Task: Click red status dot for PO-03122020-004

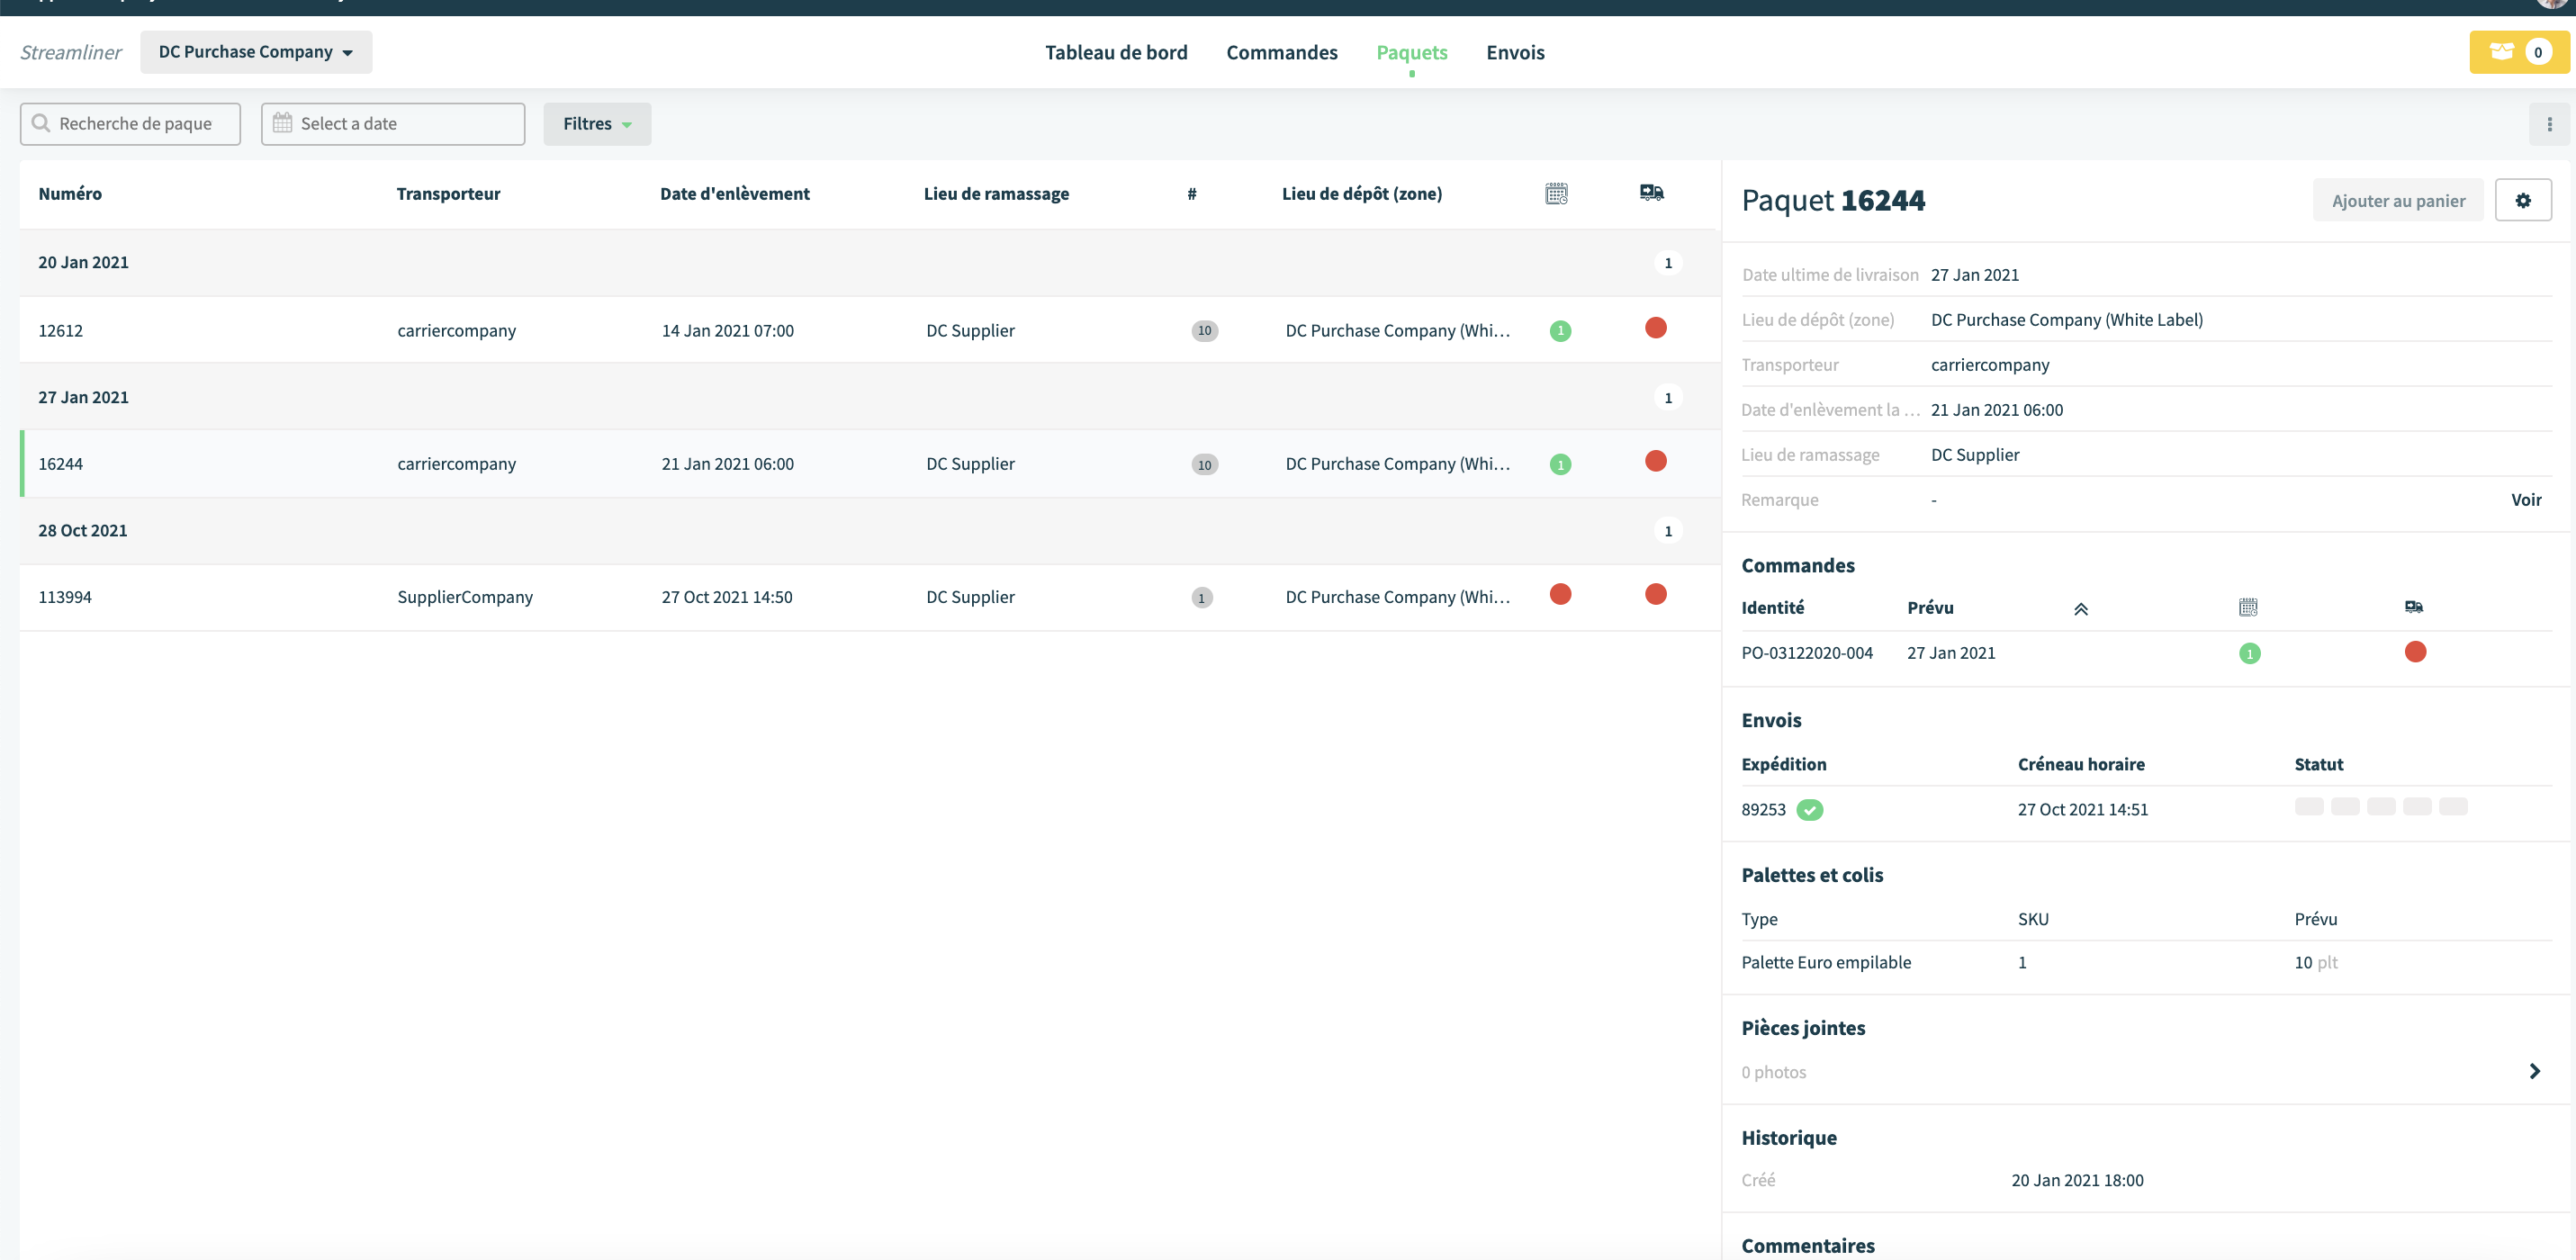Action: pos(2415,652)
